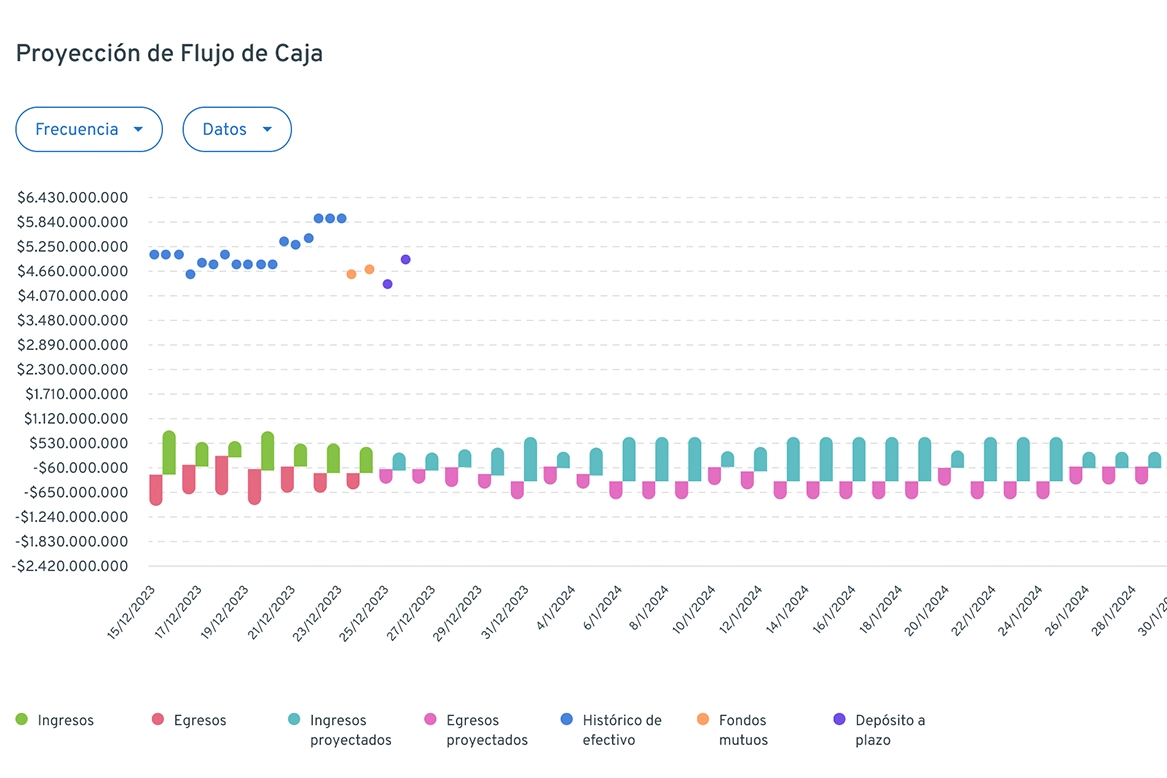Hide the Egresos legend series
The height and width of the screenshot is (778, 1167).
click(200, 720)
